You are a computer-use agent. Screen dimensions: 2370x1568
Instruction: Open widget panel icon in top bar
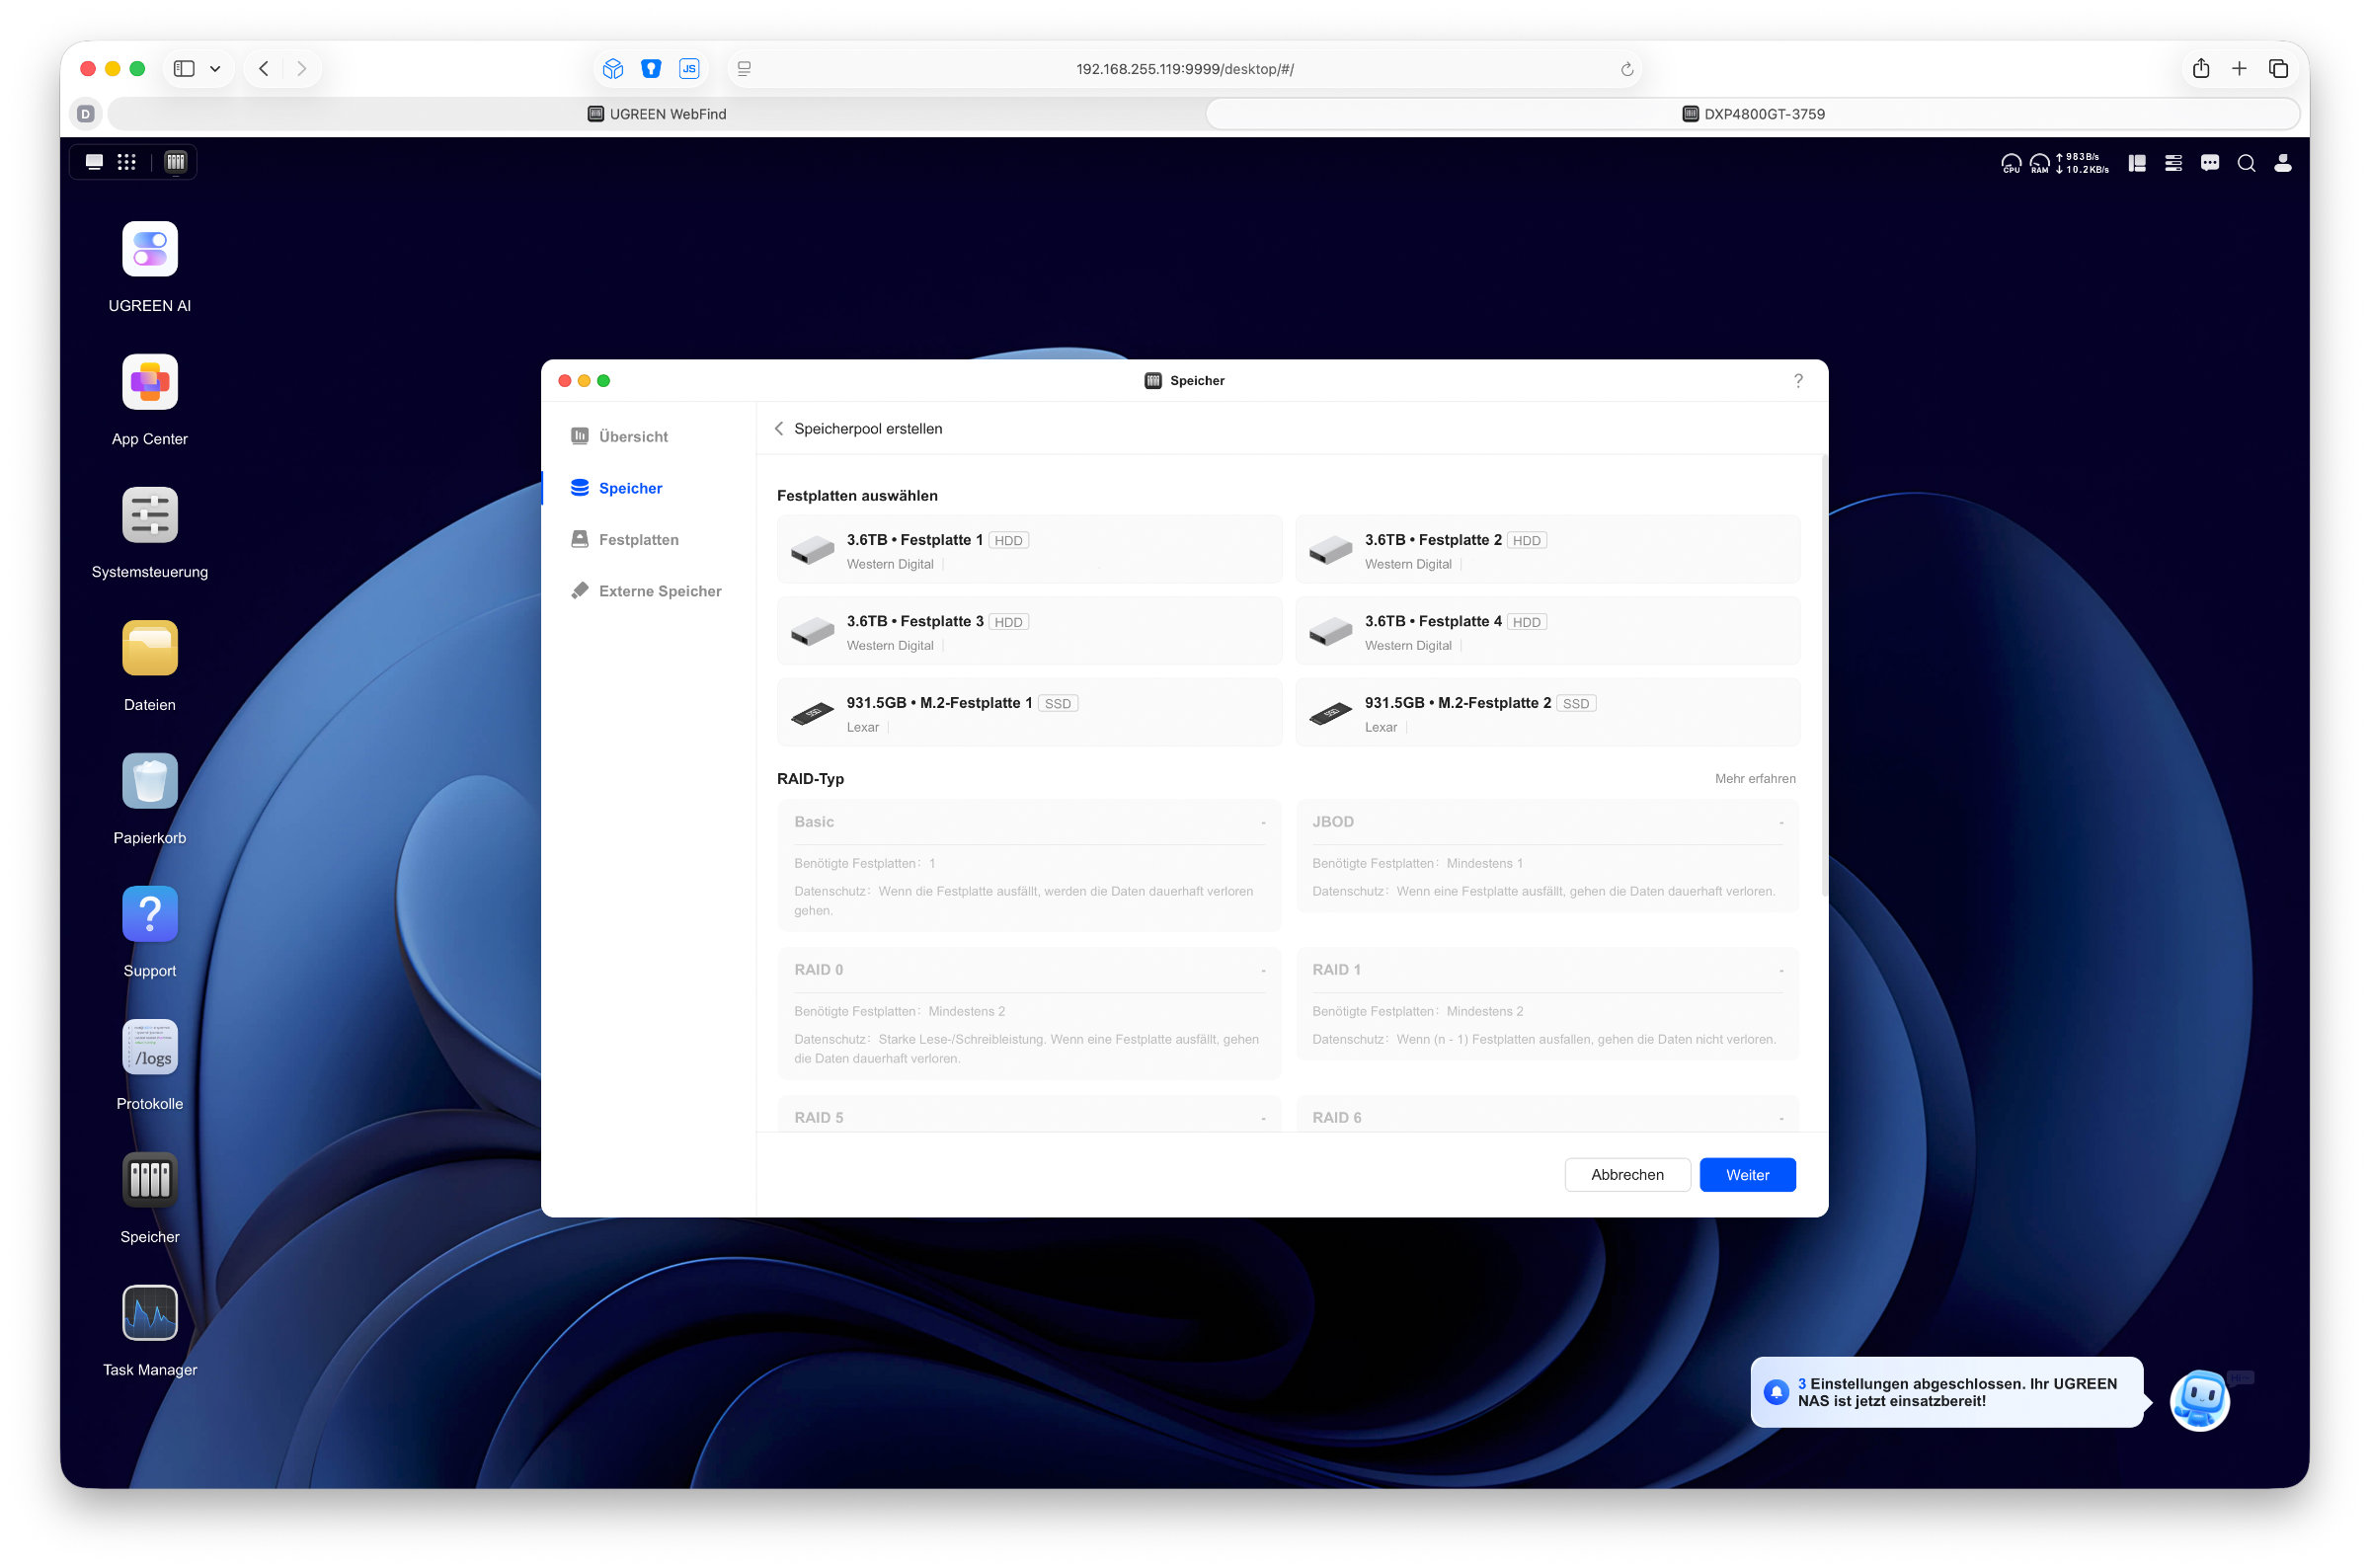click(x=2137, y=163)
